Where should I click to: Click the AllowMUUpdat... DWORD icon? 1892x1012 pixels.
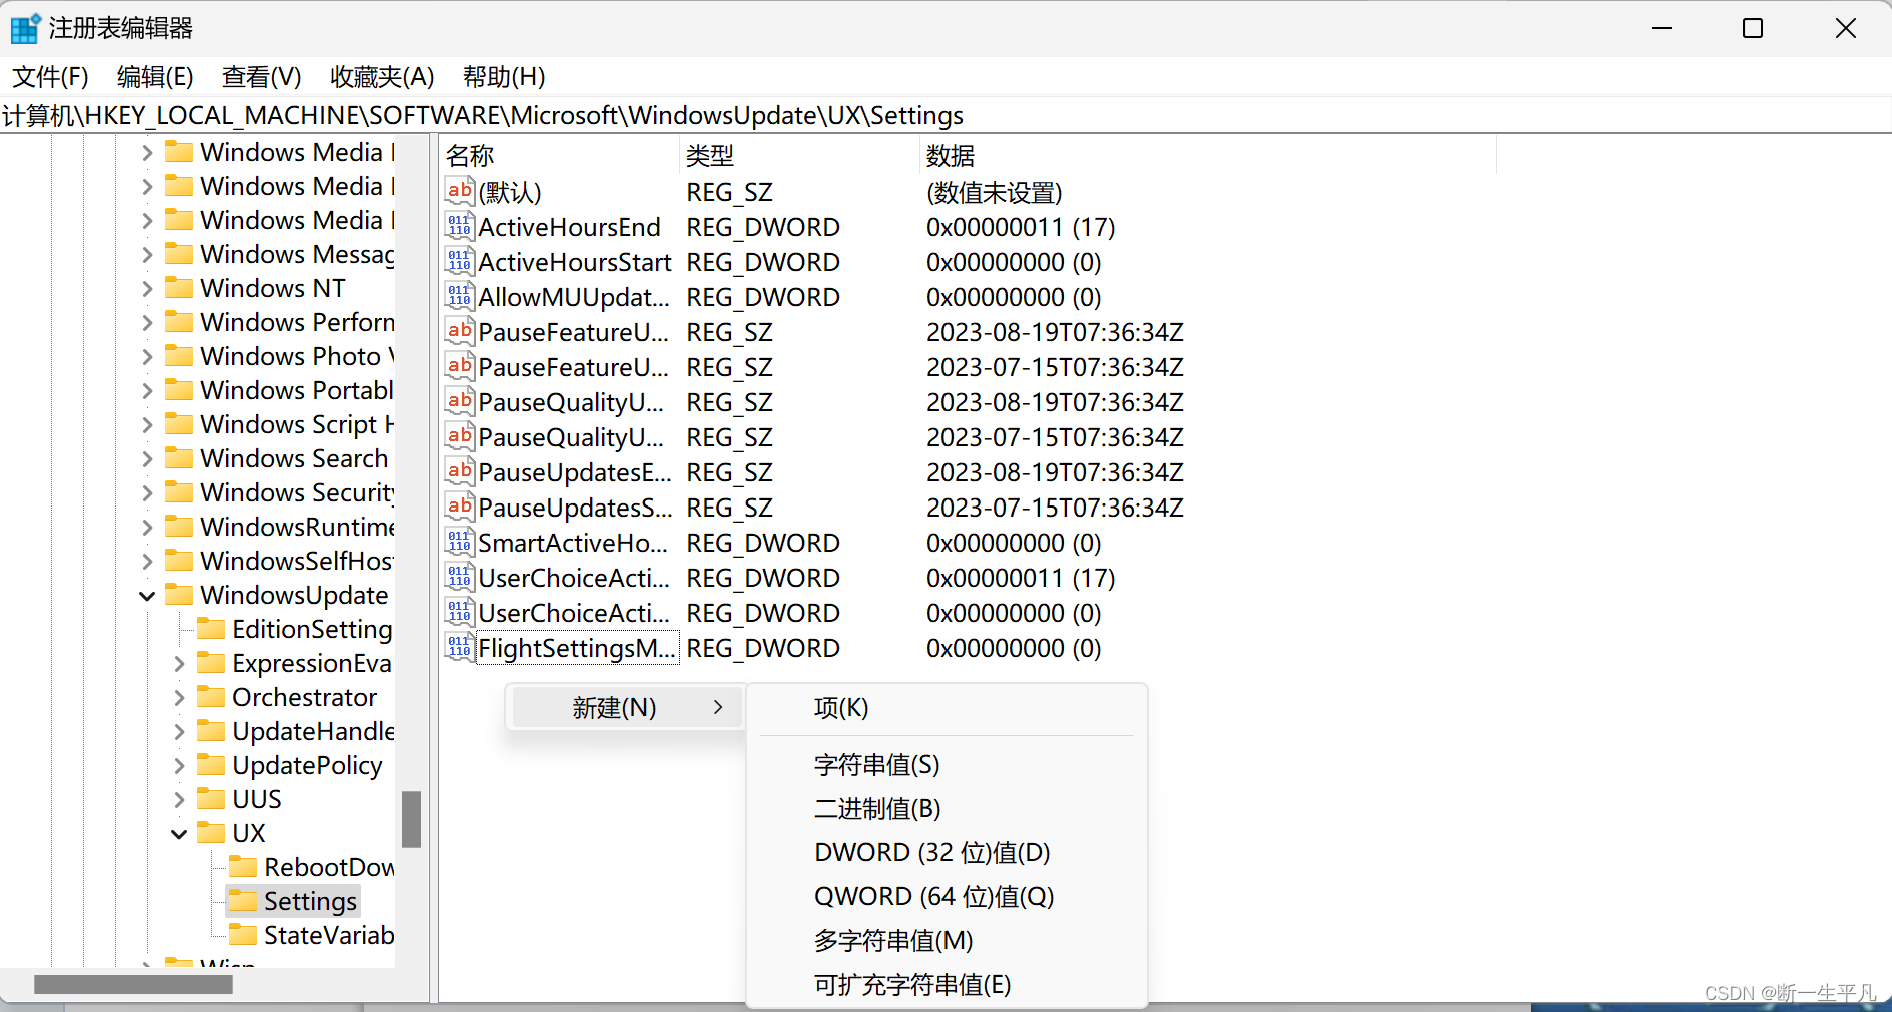point(459,296)
